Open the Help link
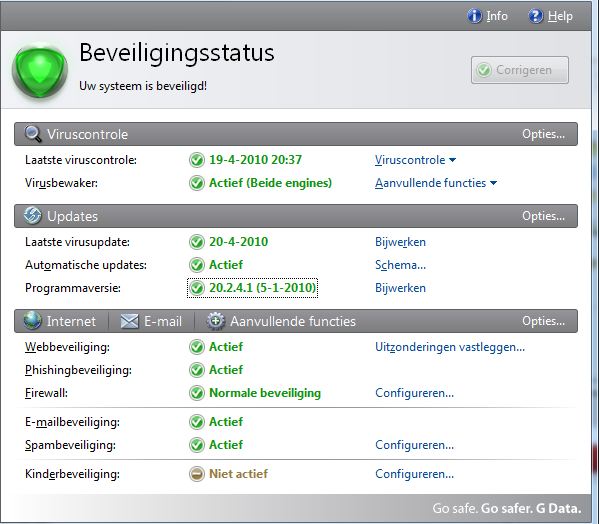The width and height of the screenshot is (599, 524). [x=560, y=16]
